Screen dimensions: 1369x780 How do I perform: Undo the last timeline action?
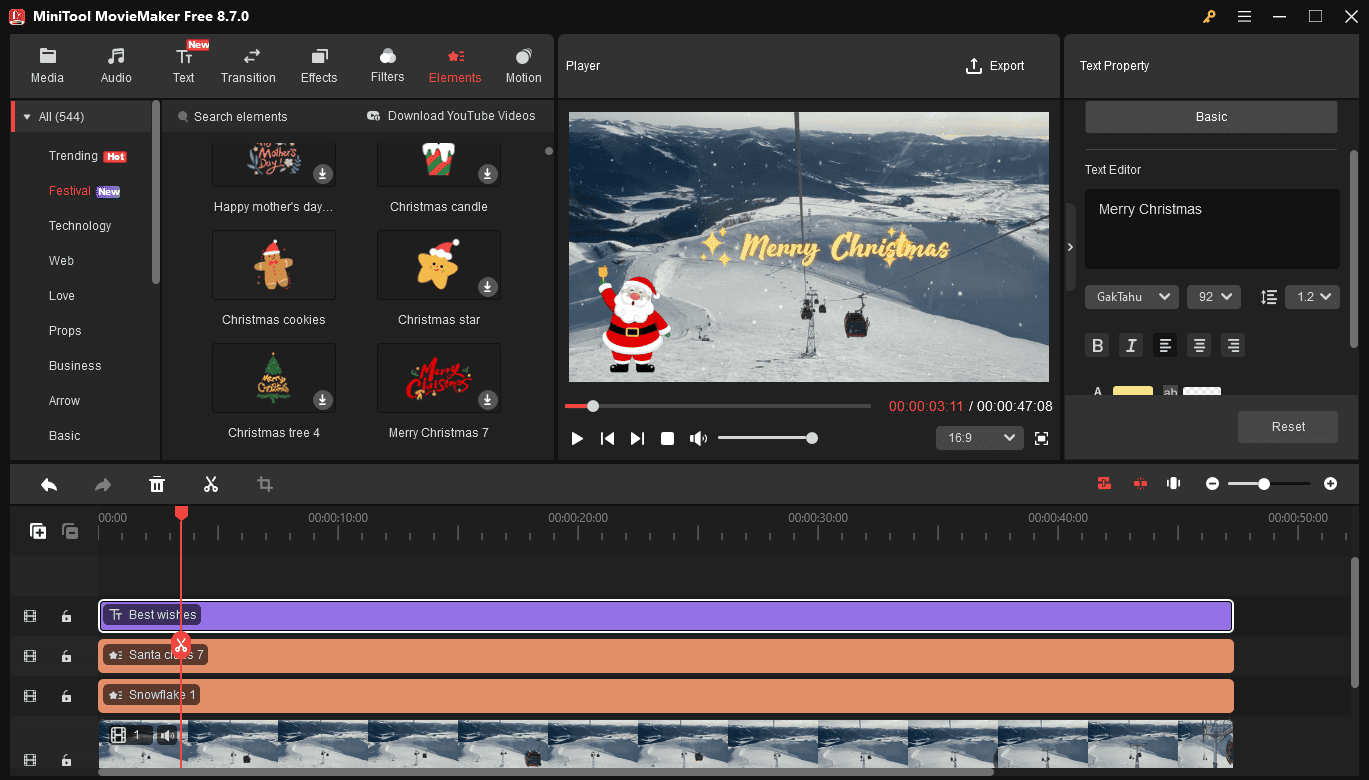[48, 484]
